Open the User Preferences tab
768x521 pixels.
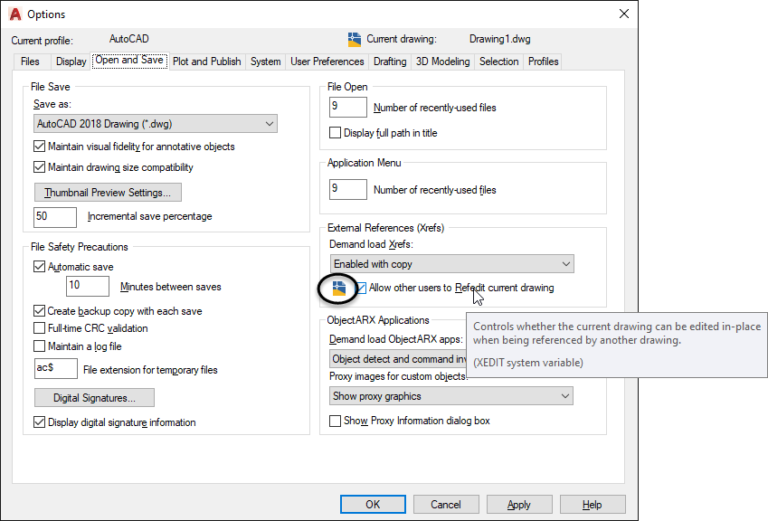tap(327, 61)
